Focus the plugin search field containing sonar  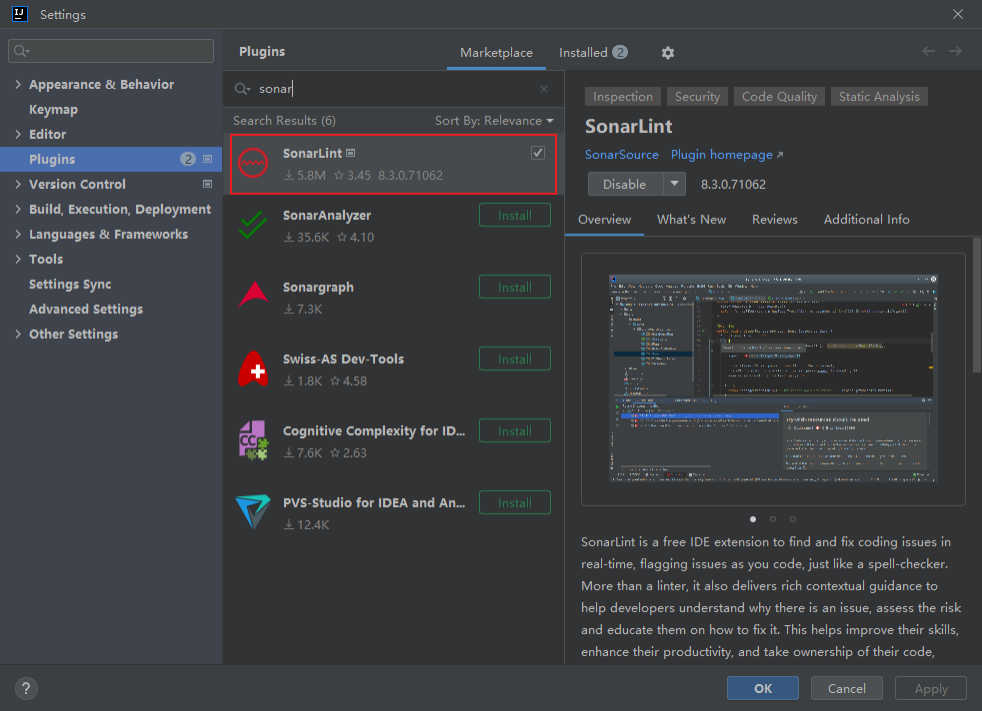tap(393, 89)
